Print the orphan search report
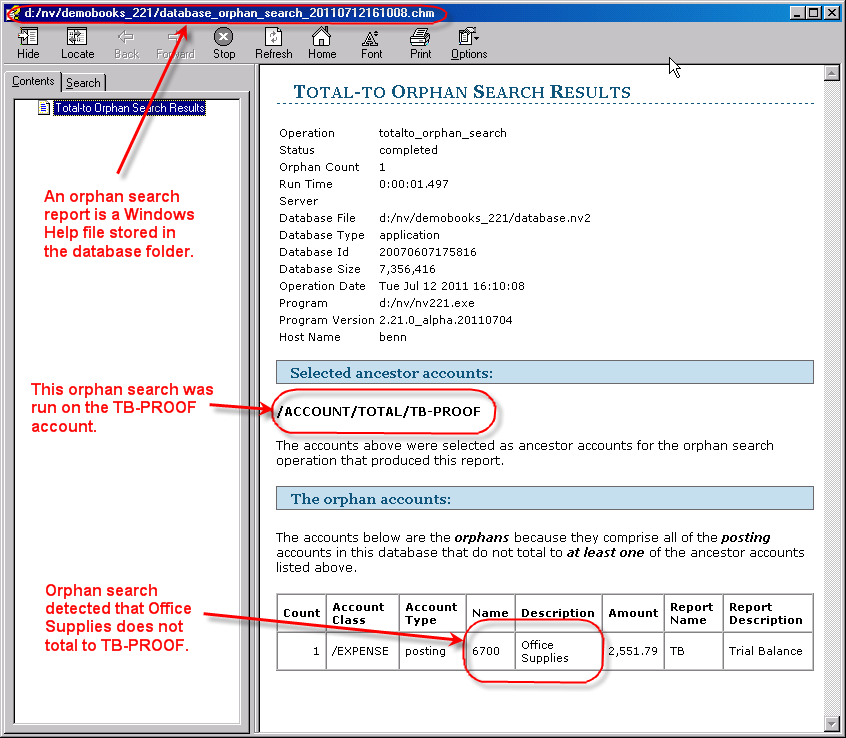 tap(420, 43)
